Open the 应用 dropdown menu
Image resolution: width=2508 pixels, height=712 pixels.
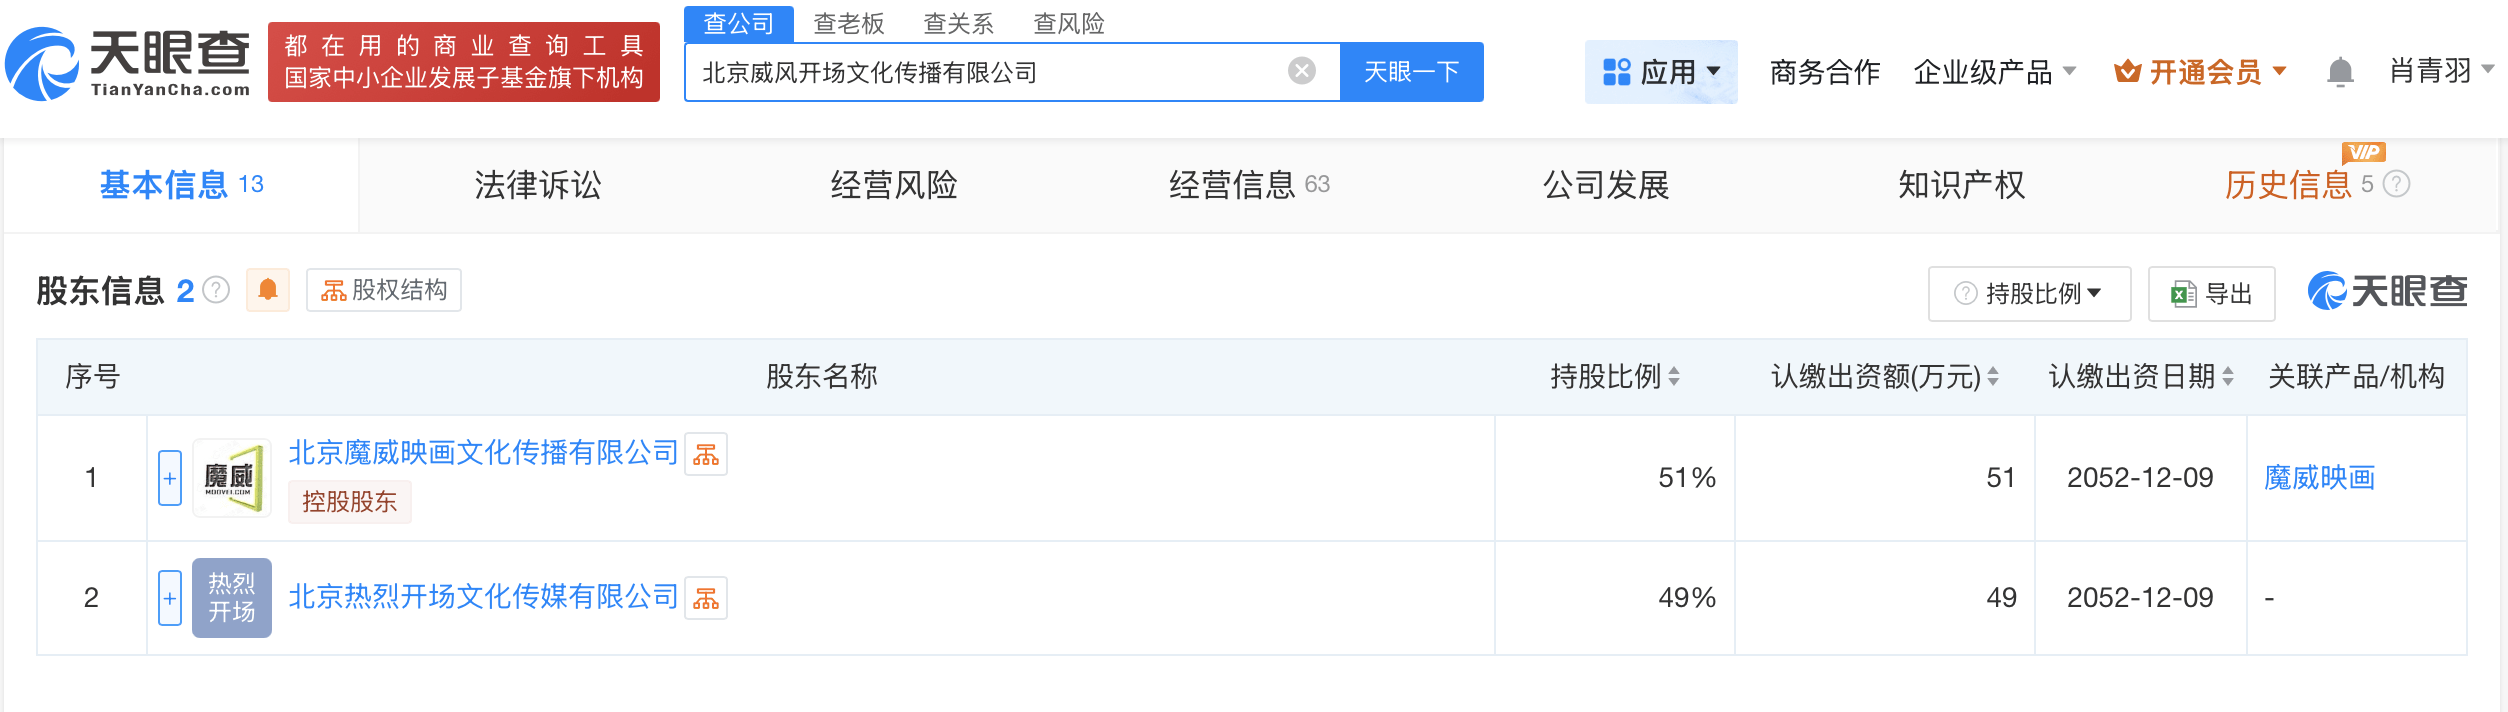pyautogui.click(x=1661, y=72)
